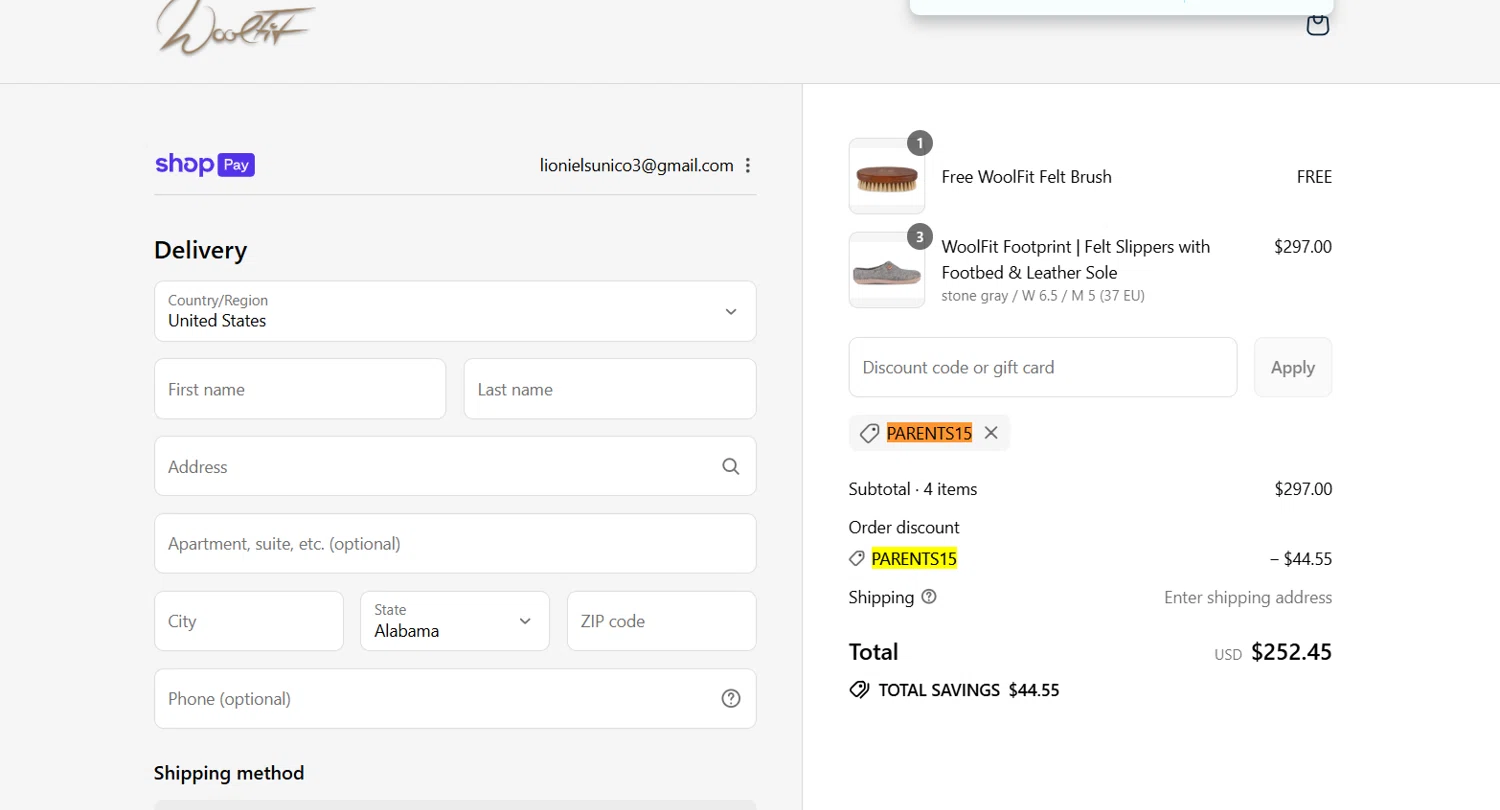The width and height of the screenshot is (1500, 810).
Task: Click the Shipping info question mark icon
Action: (929, 597)
